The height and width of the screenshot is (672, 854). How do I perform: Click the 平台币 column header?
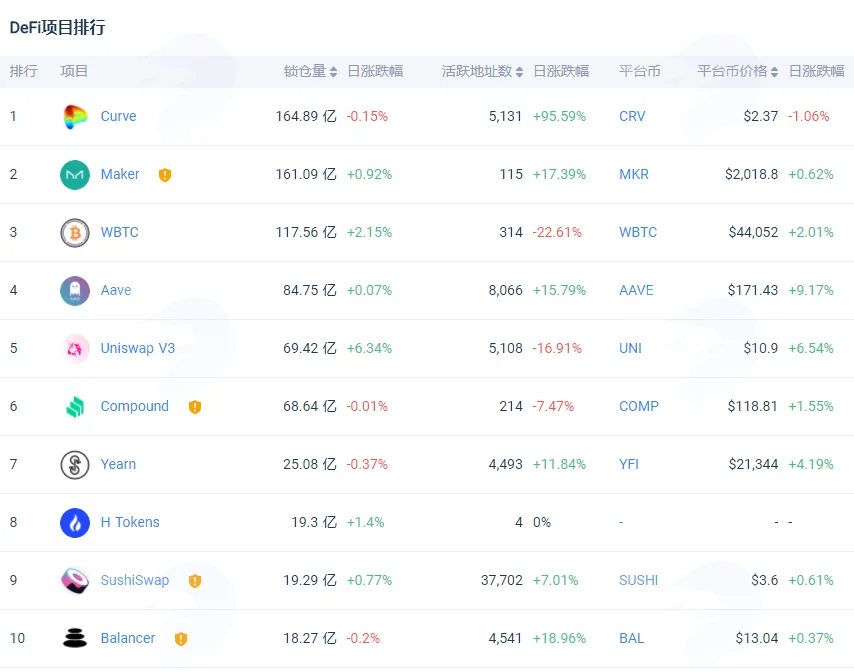639,71
